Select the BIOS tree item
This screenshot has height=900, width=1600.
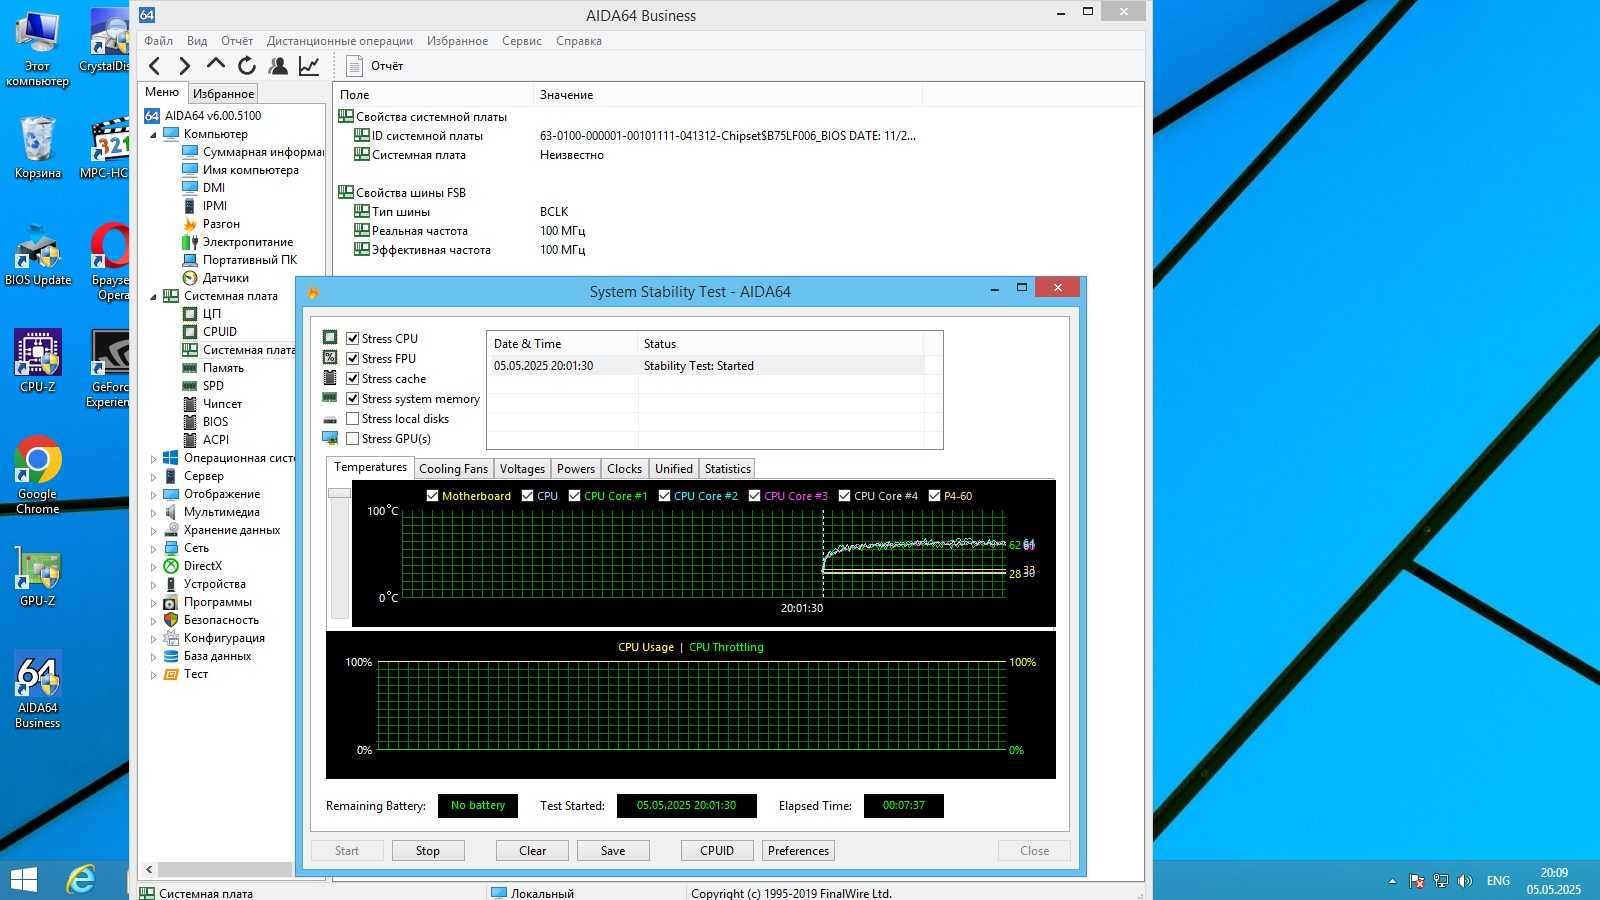[215, 422]
